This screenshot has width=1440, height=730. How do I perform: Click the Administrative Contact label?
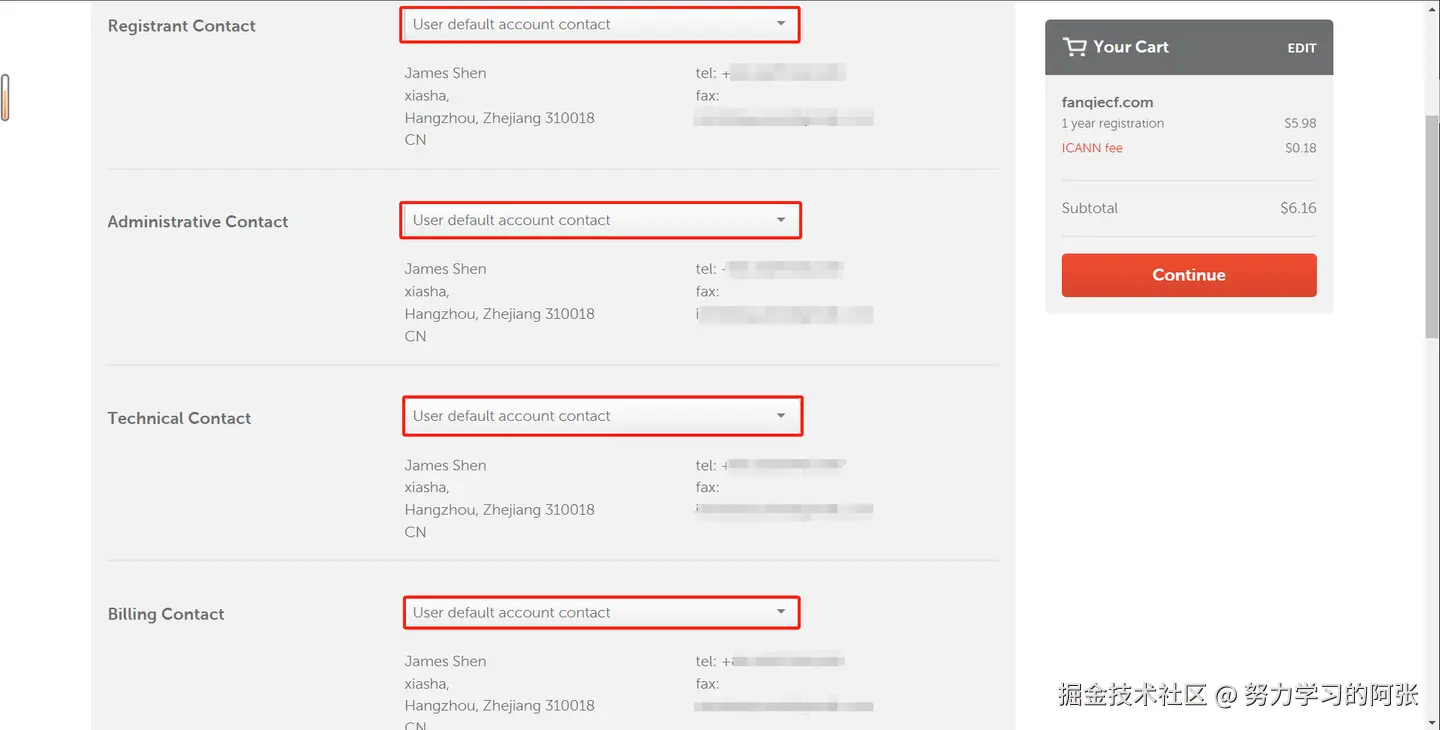[197, 222]
